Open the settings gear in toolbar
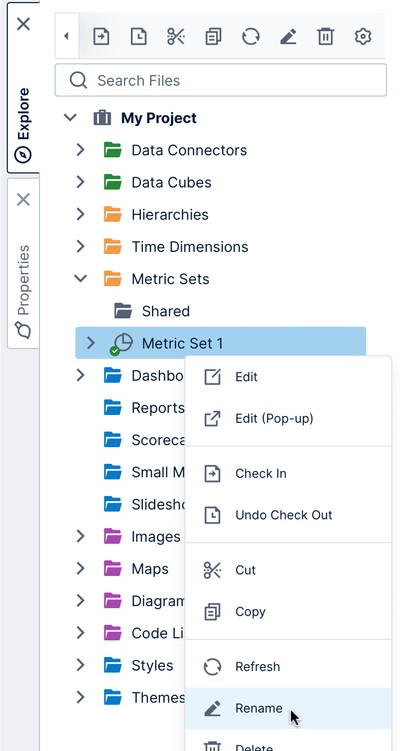Viewport: 400px width, 751px height. (x=363, y=36)
